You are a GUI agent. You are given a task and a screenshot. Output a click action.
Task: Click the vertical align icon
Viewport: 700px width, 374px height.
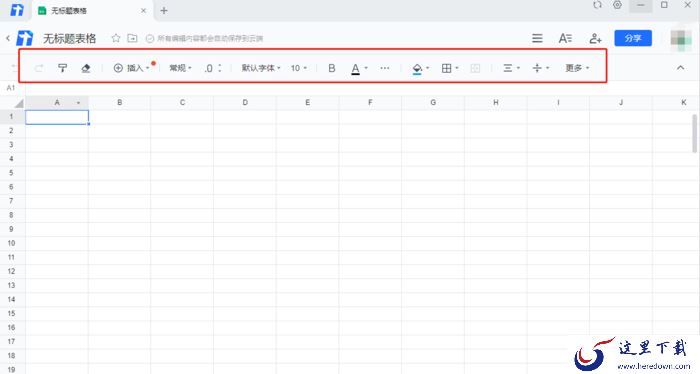[537, 68]
